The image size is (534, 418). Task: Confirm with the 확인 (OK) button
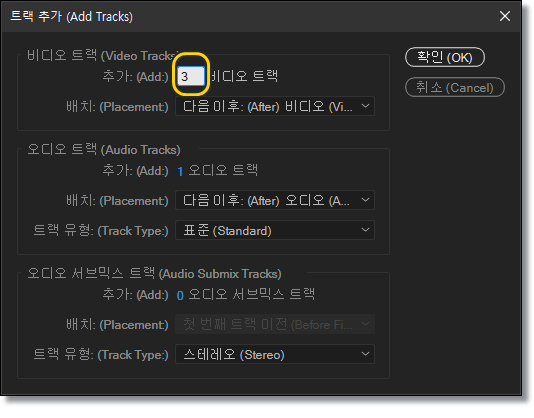click(445, 57)
